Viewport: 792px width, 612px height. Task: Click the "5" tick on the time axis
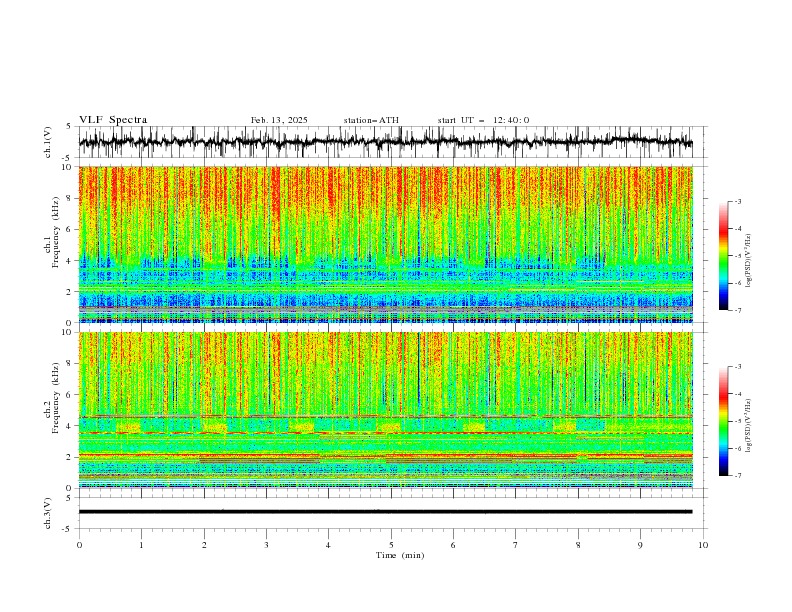[x=391, y=545]
